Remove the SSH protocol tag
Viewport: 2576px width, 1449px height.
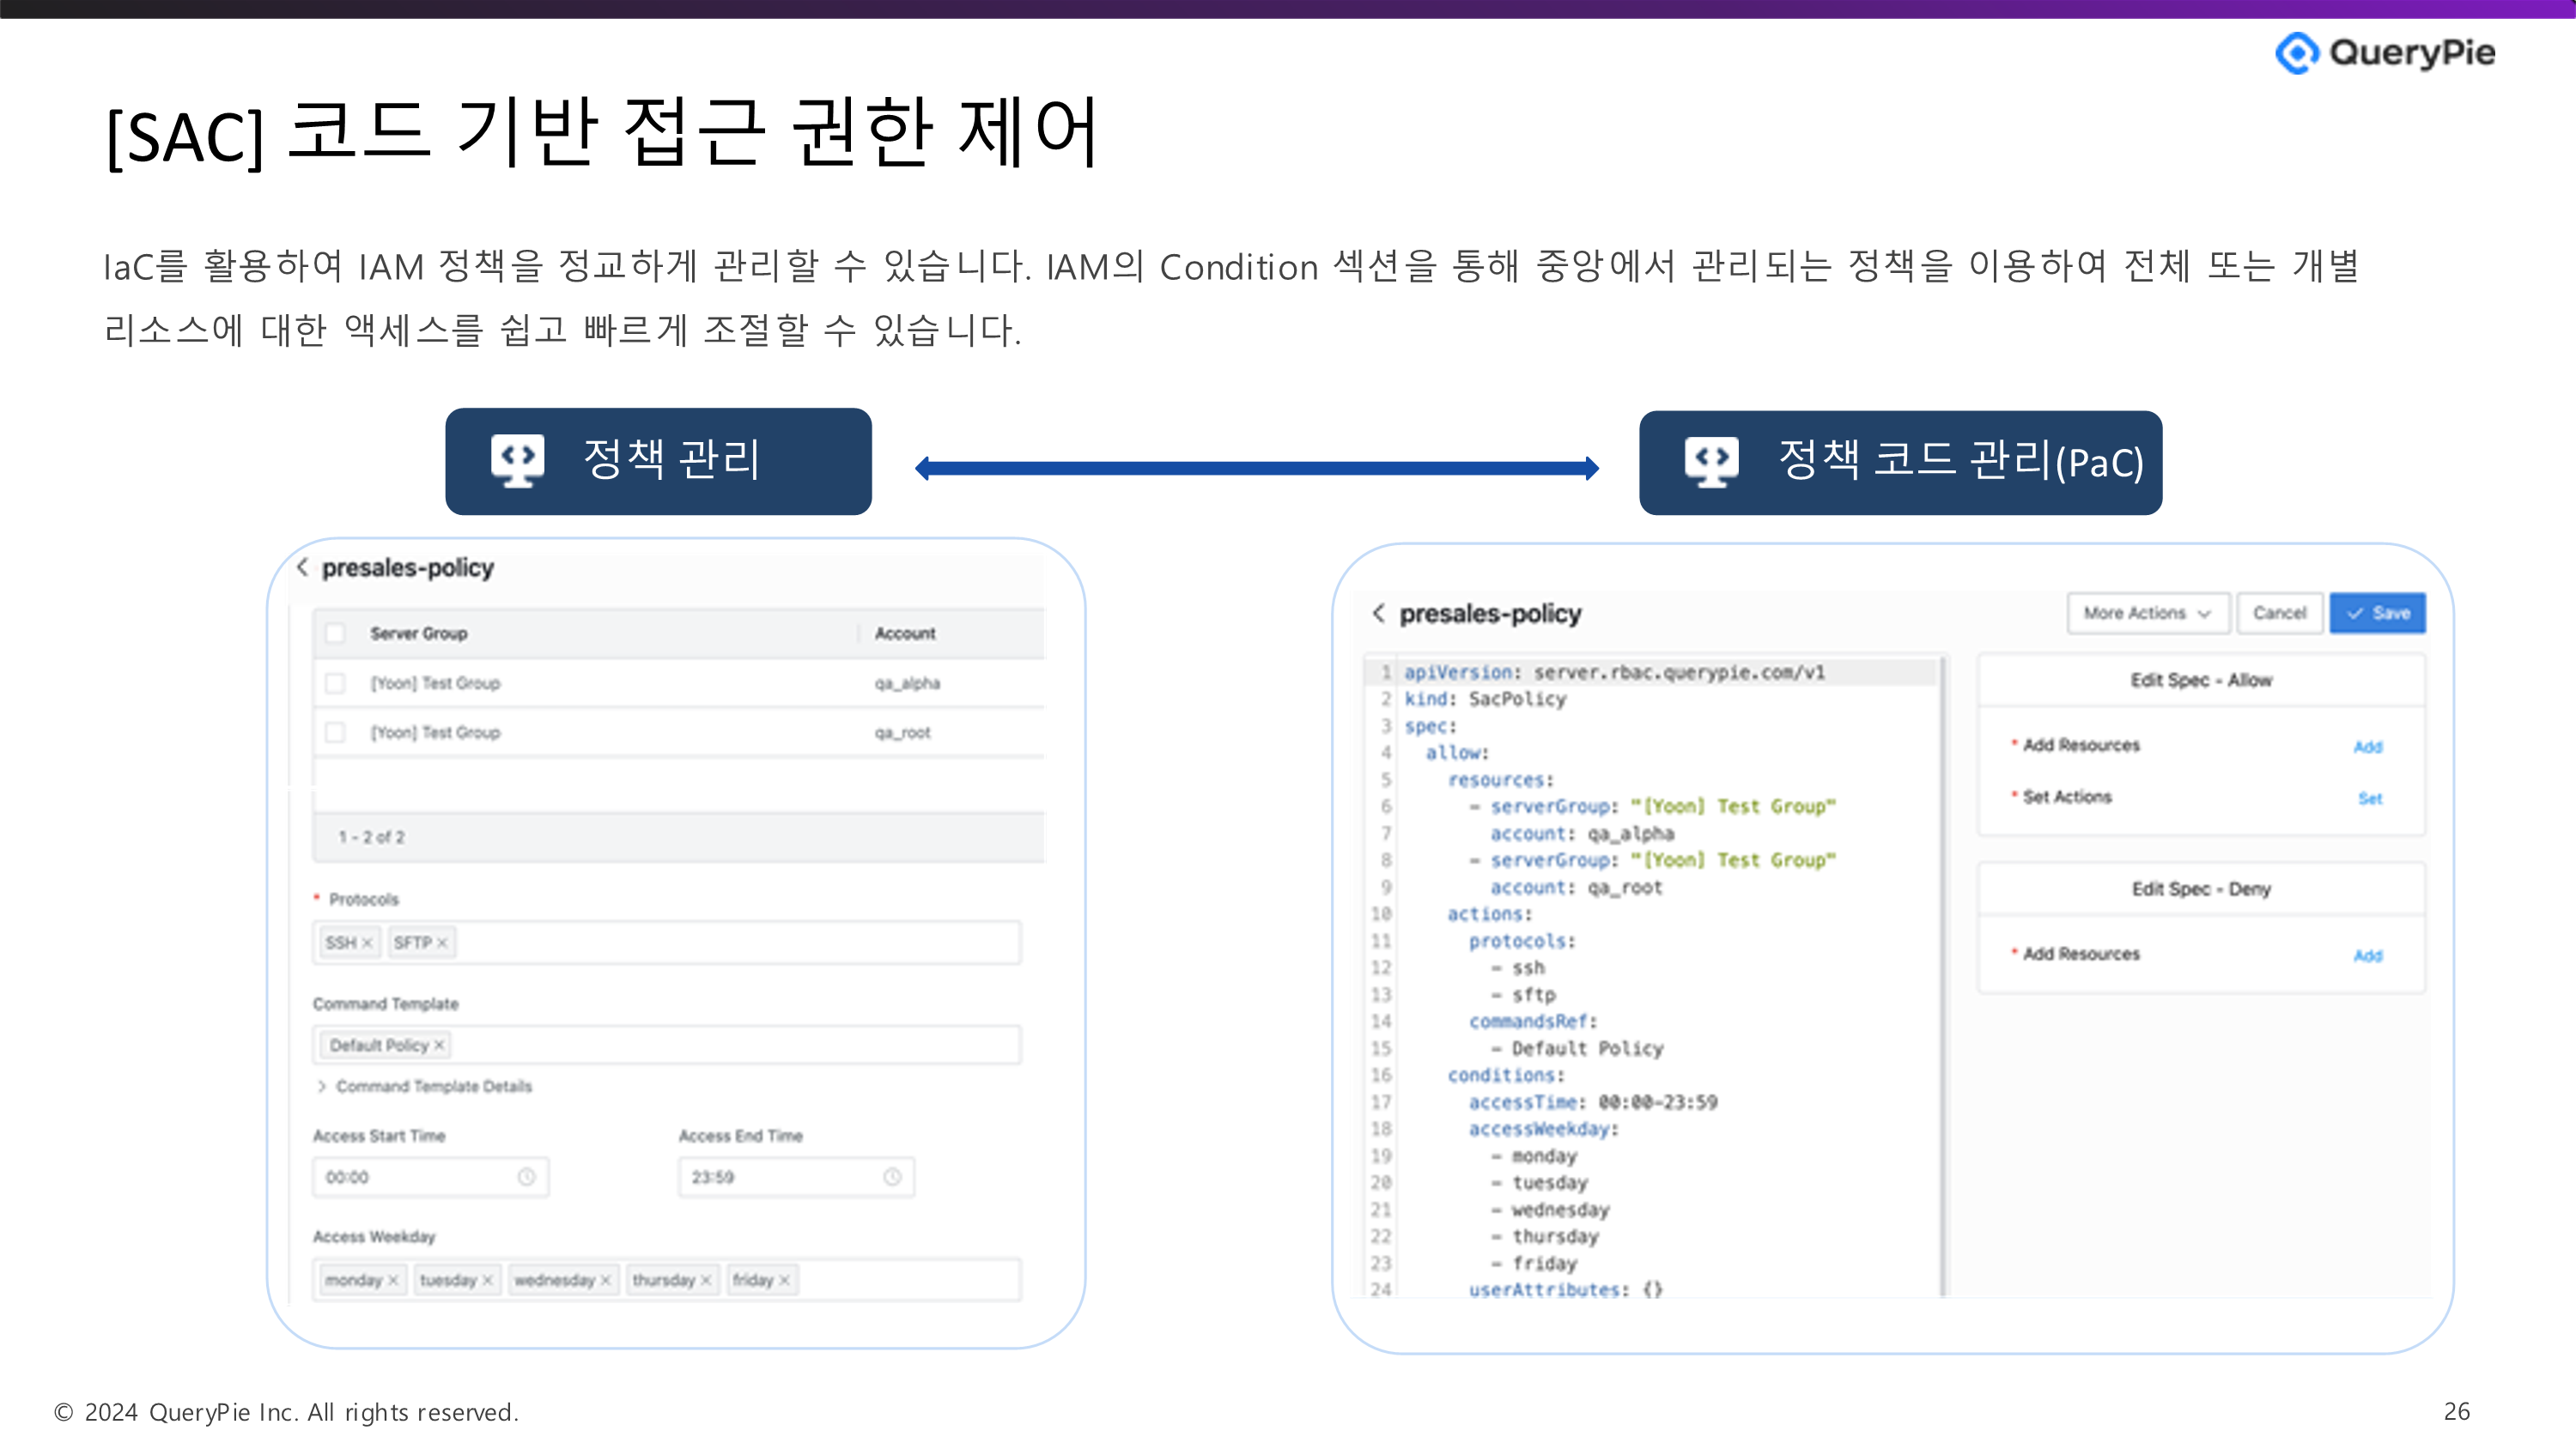click(367, 943)
